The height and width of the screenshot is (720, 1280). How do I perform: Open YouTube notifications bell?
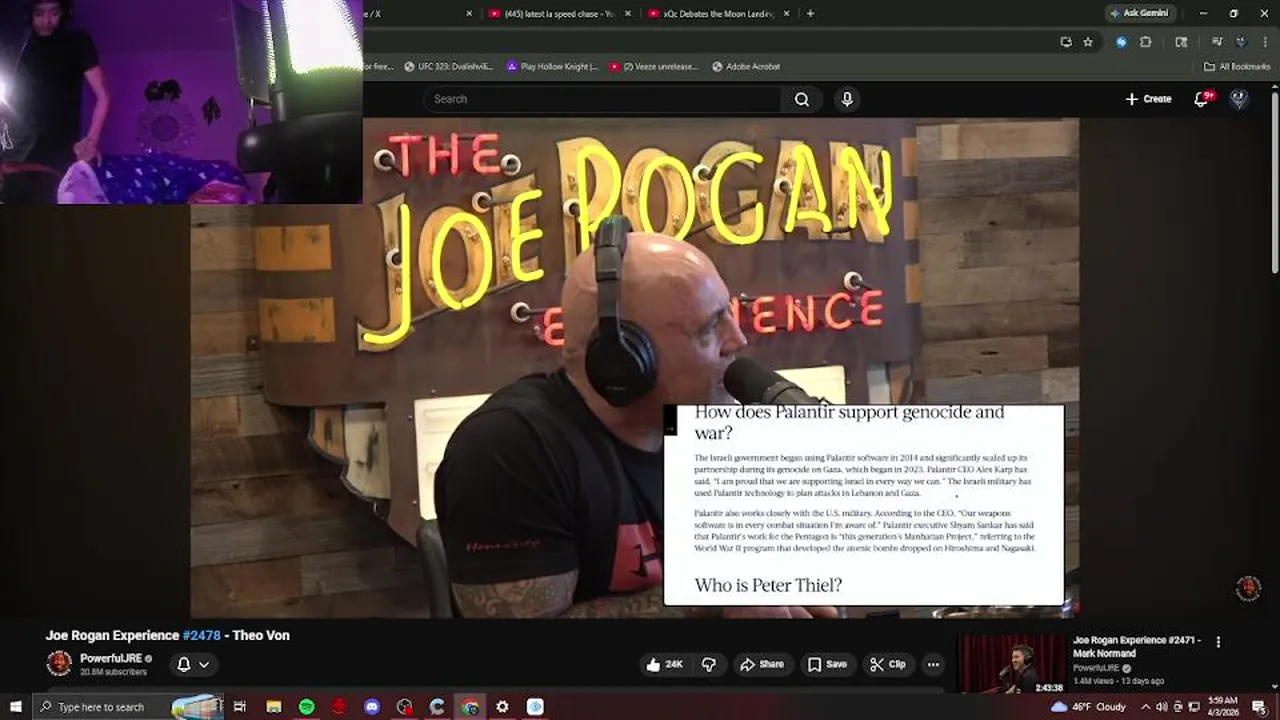tap(1202, 99)
